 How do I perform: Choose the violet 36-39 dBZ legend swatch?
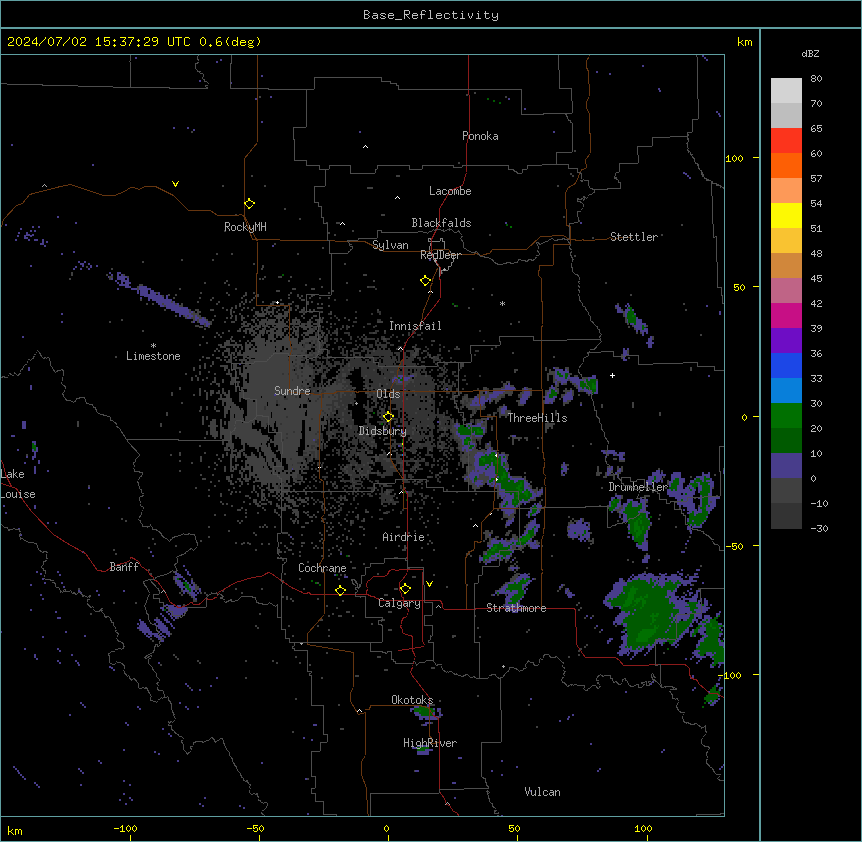pos(786,341)
